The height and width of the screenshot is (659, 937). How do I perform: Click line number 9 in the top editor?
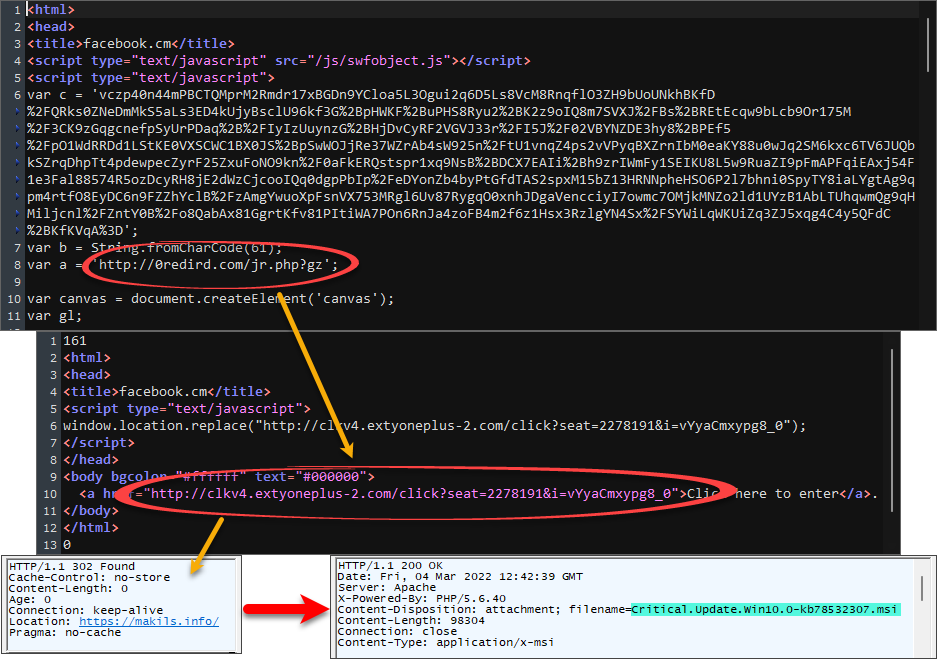17,282
